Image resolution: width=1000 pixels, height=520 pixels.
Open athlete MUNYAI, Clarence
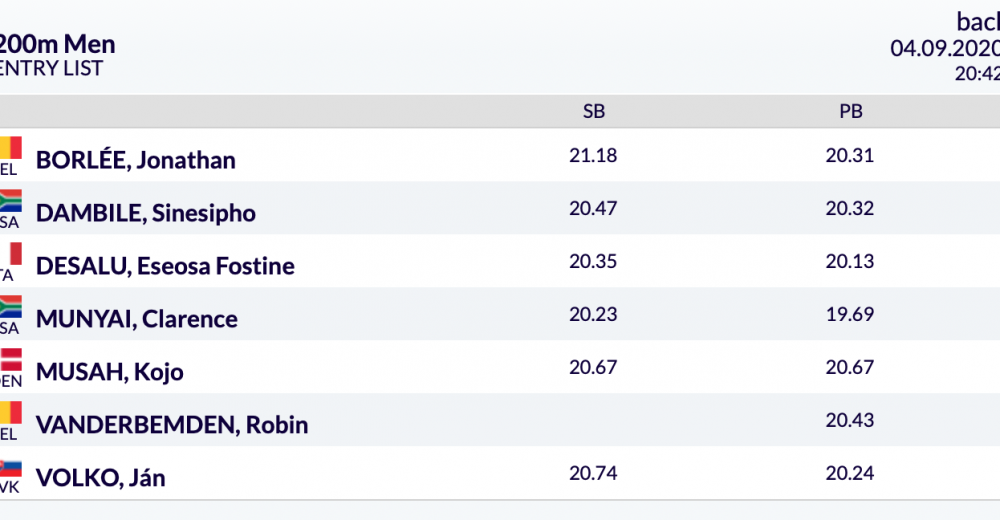point(137,319)
